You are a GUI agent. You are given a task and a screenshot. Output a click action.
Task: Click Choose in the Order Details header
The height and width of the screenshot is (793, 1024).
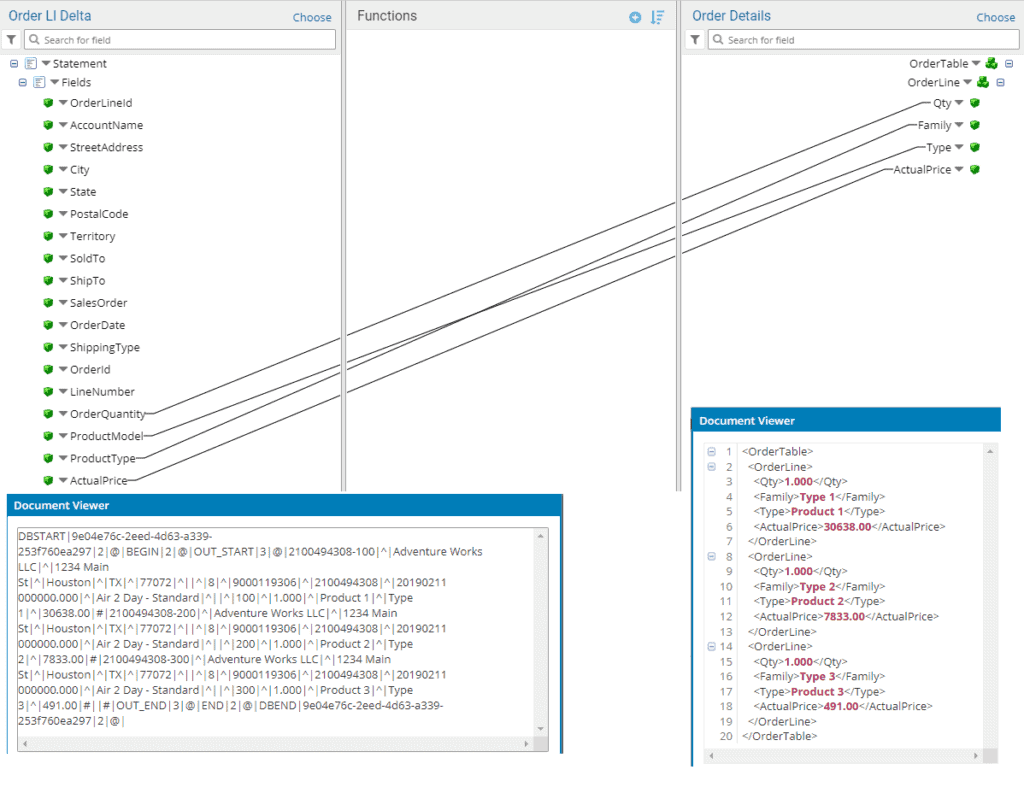tap(995, 18)
